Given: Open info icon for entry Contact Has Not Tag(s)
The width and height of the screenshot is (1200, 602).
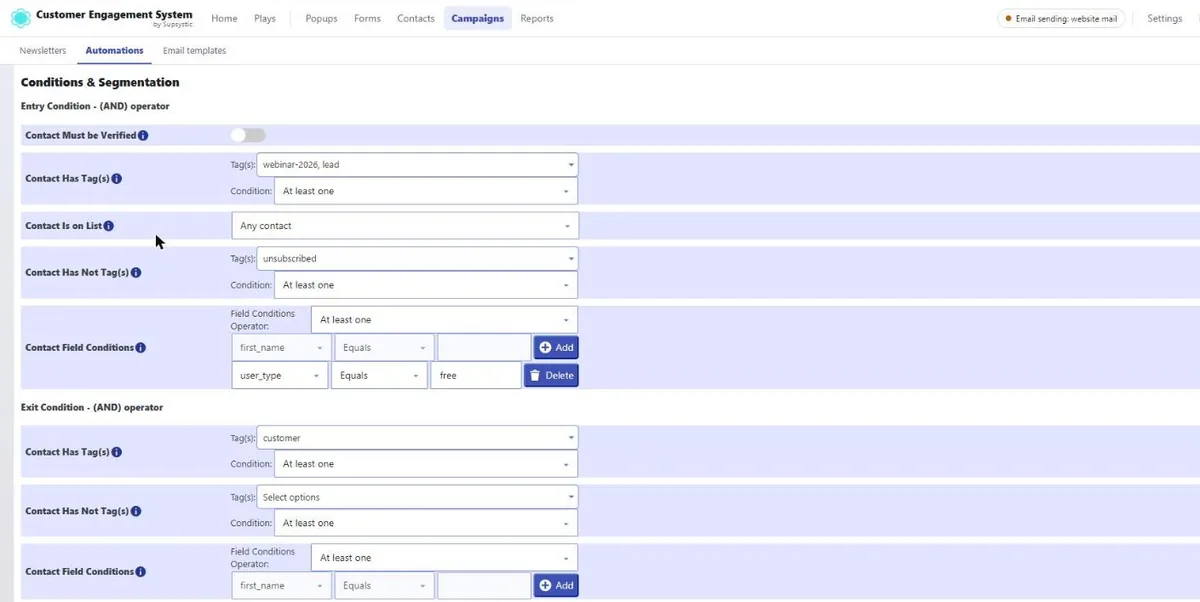Looking at the screenshot, I should (135, 272).
